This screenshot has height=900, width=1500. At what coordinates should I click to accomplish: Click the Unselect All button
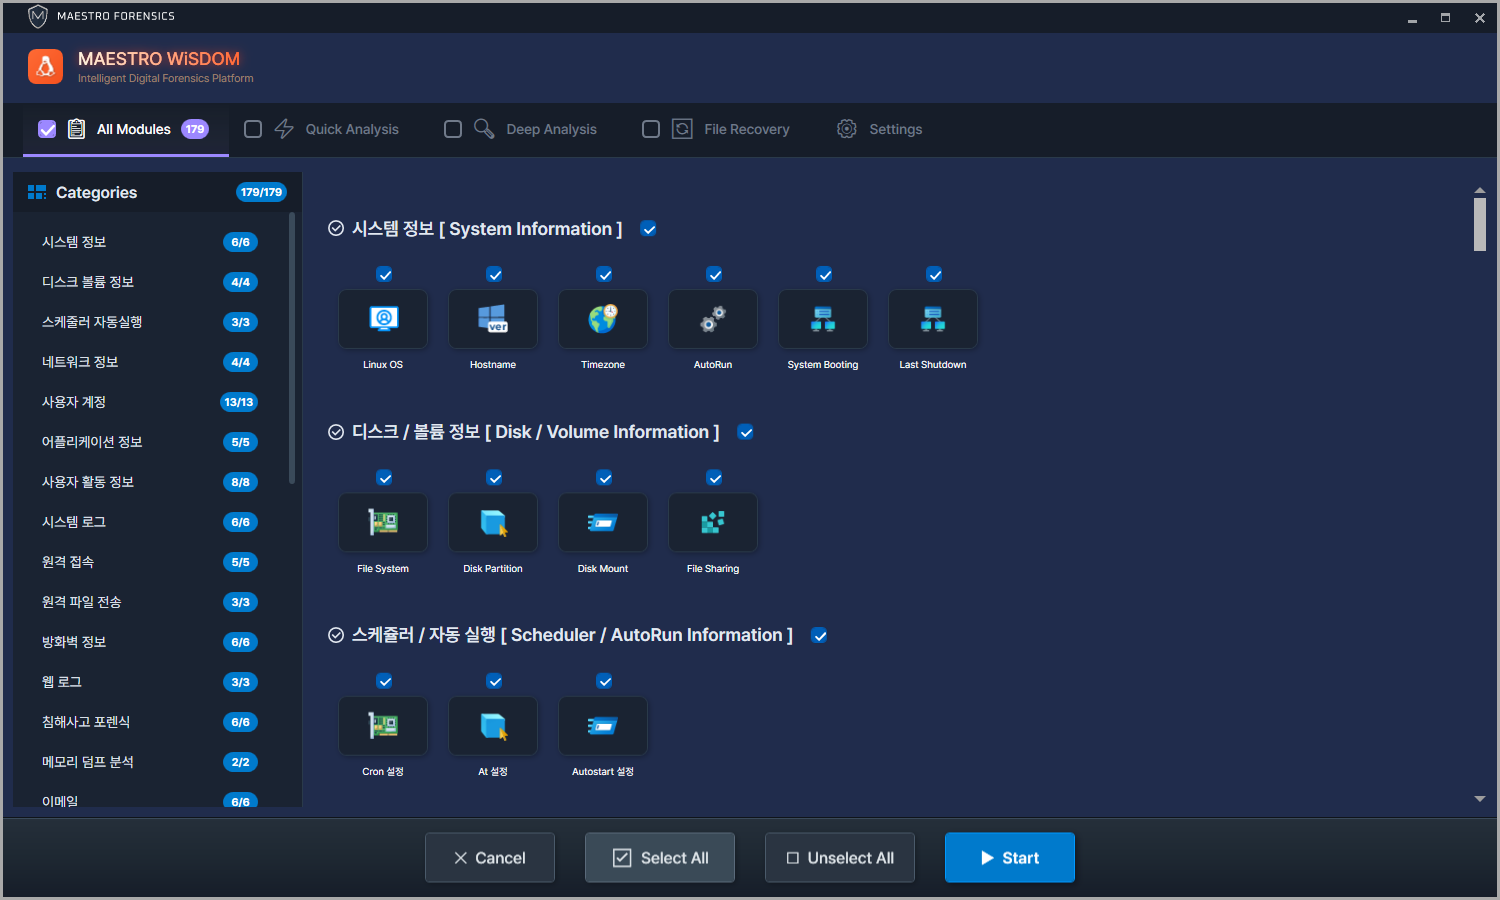(x=840, y=858)
